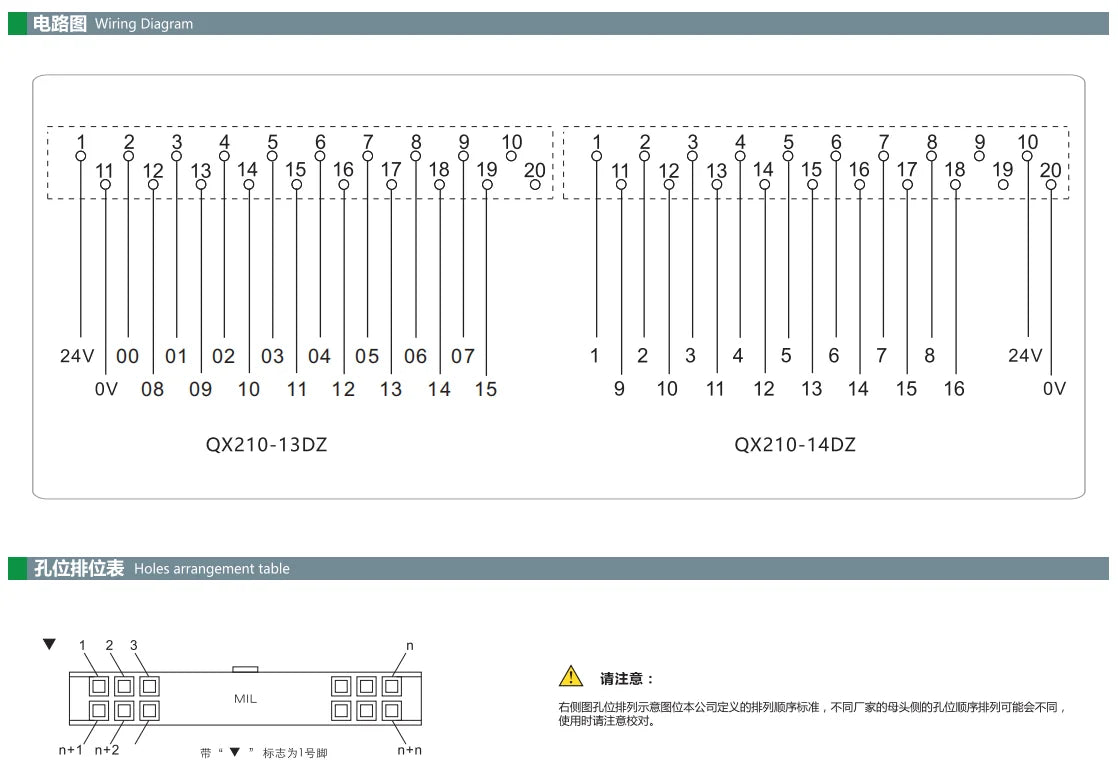Image resolution: width=1118 pixels, height=774 pixels.
Task: Click the 请注意 caution heading
Action: 626,678
